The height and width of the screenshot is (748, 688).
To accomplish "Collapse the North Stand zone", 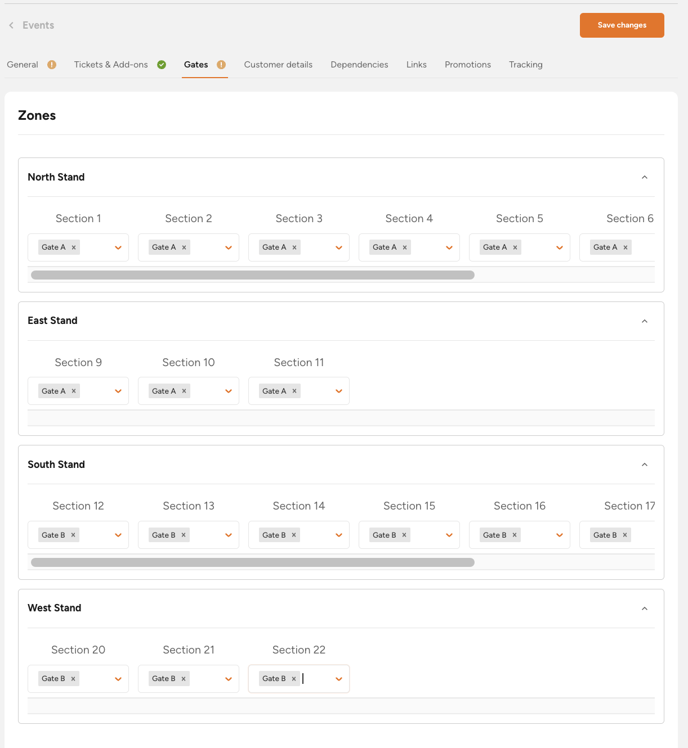I will [x=644, y=178].
